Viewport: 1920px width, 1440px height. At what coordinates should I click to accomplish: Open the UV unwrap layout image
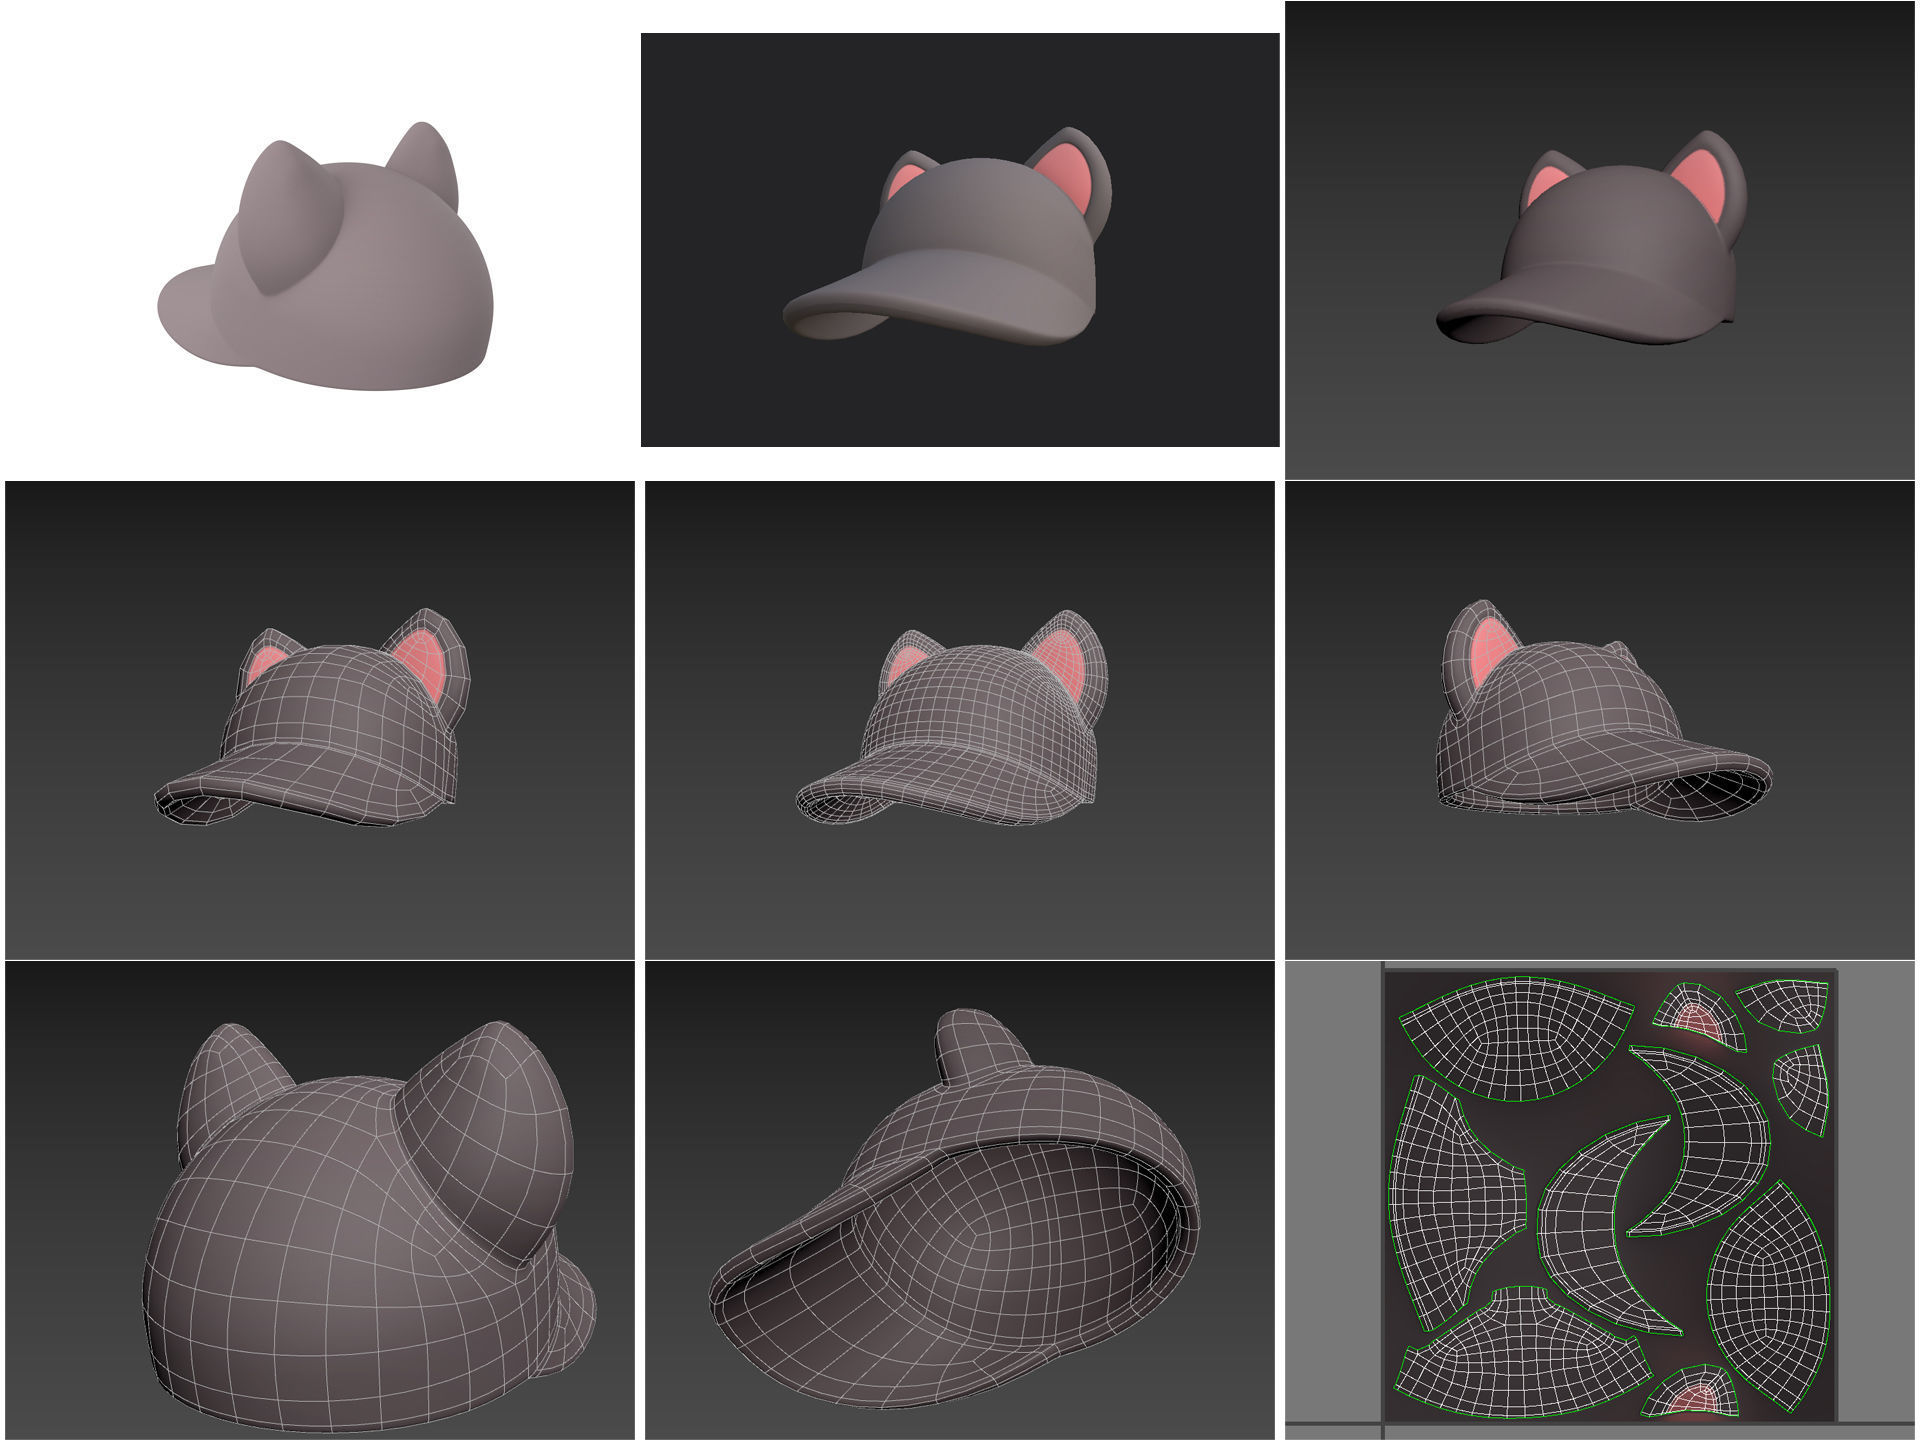(x=1600, y=1200)
